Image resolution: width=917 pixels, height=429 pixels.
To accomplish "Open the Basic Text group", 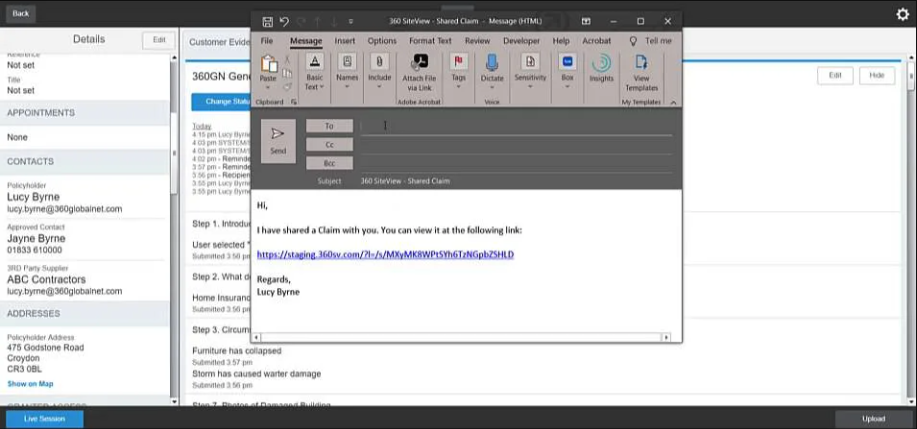I will pos(314,72).
